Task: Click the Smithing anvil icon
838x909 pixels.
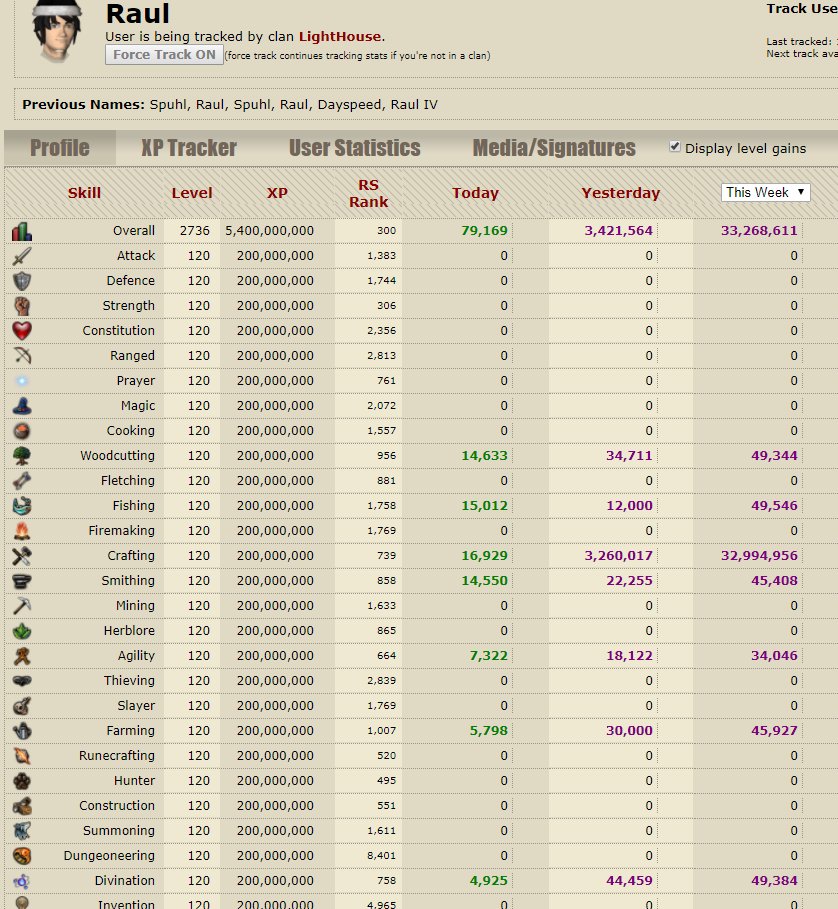Action: pos(22,580)
